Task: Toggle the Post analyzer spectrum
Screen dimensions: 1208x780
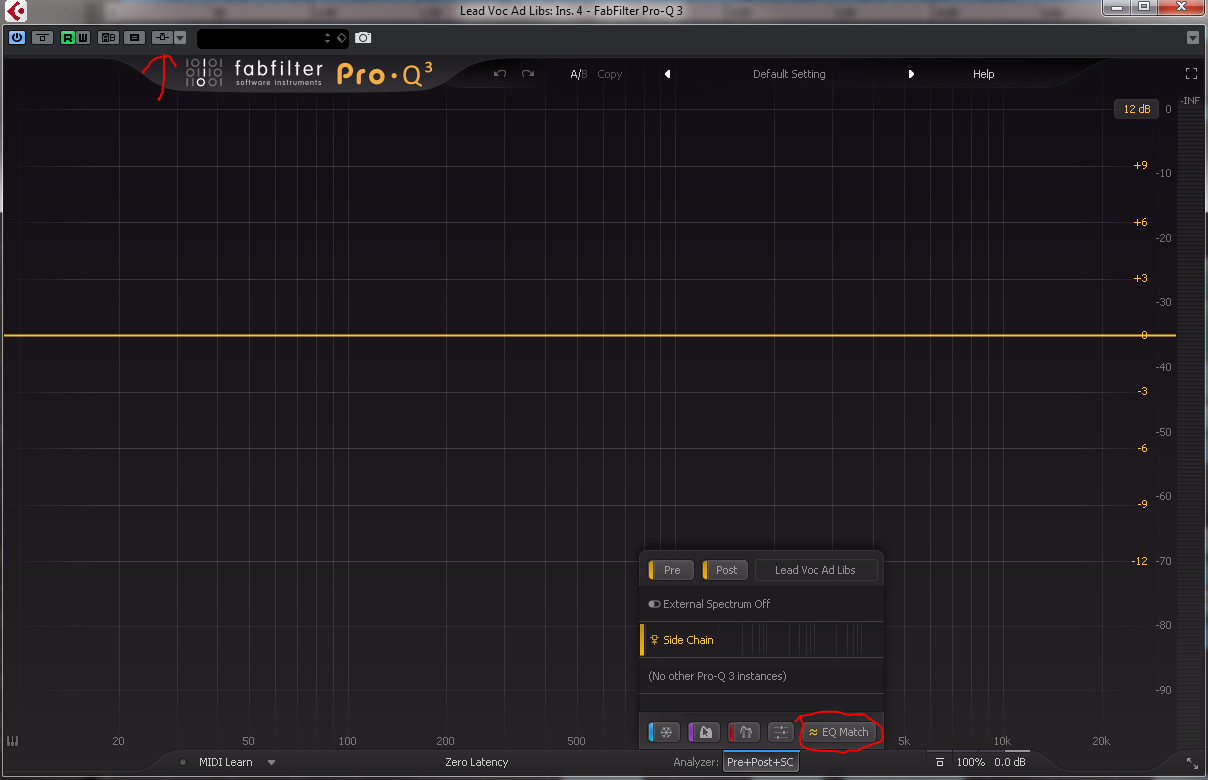Action: [726, 570]
